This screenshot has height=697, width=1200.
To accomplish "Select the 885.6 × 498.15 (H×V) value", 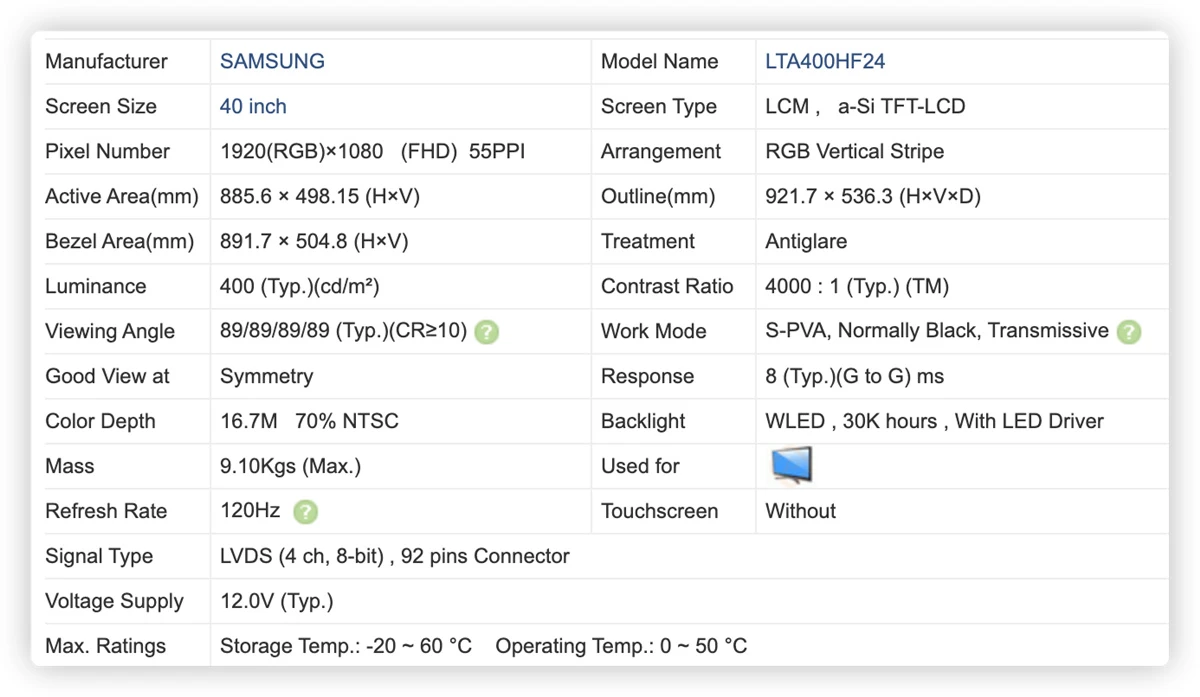I will click(320, 196).
